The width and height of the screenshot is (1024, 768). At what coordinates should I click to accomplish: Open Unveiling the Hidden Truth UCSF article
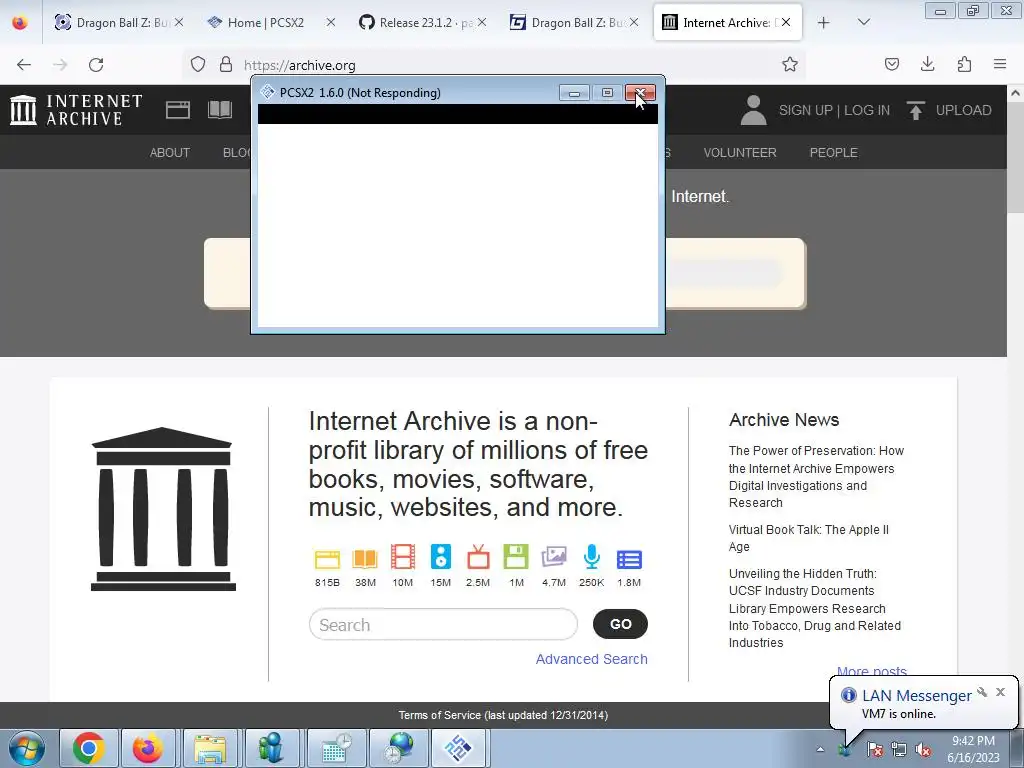point(814,608)
